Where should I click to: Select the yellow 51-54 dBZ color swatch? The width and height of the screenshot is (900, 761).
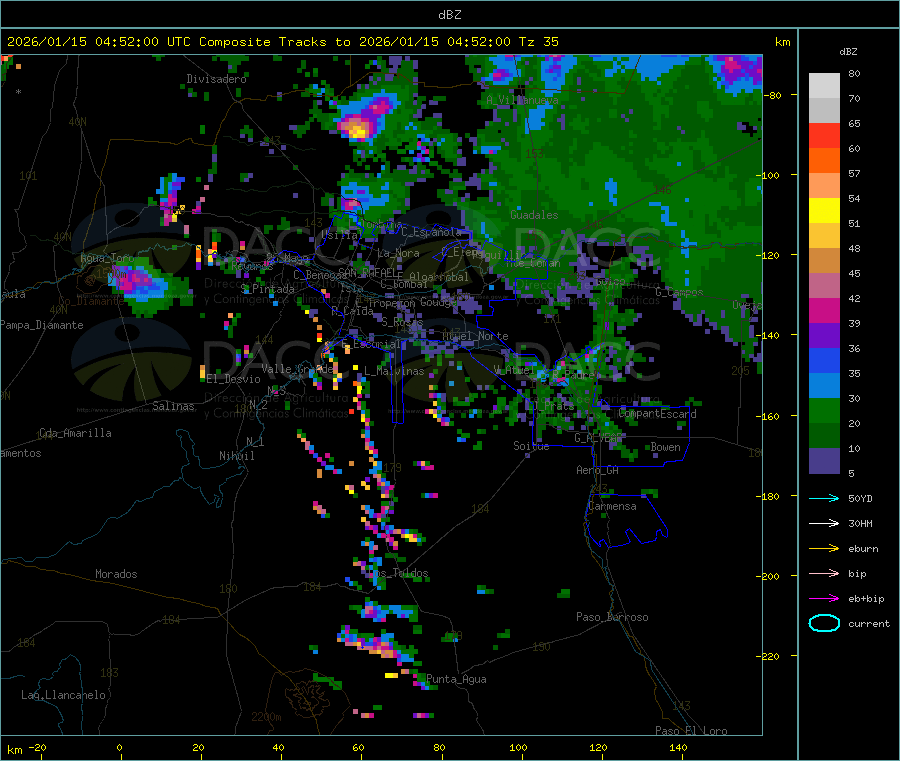click(x=824, y=211)
